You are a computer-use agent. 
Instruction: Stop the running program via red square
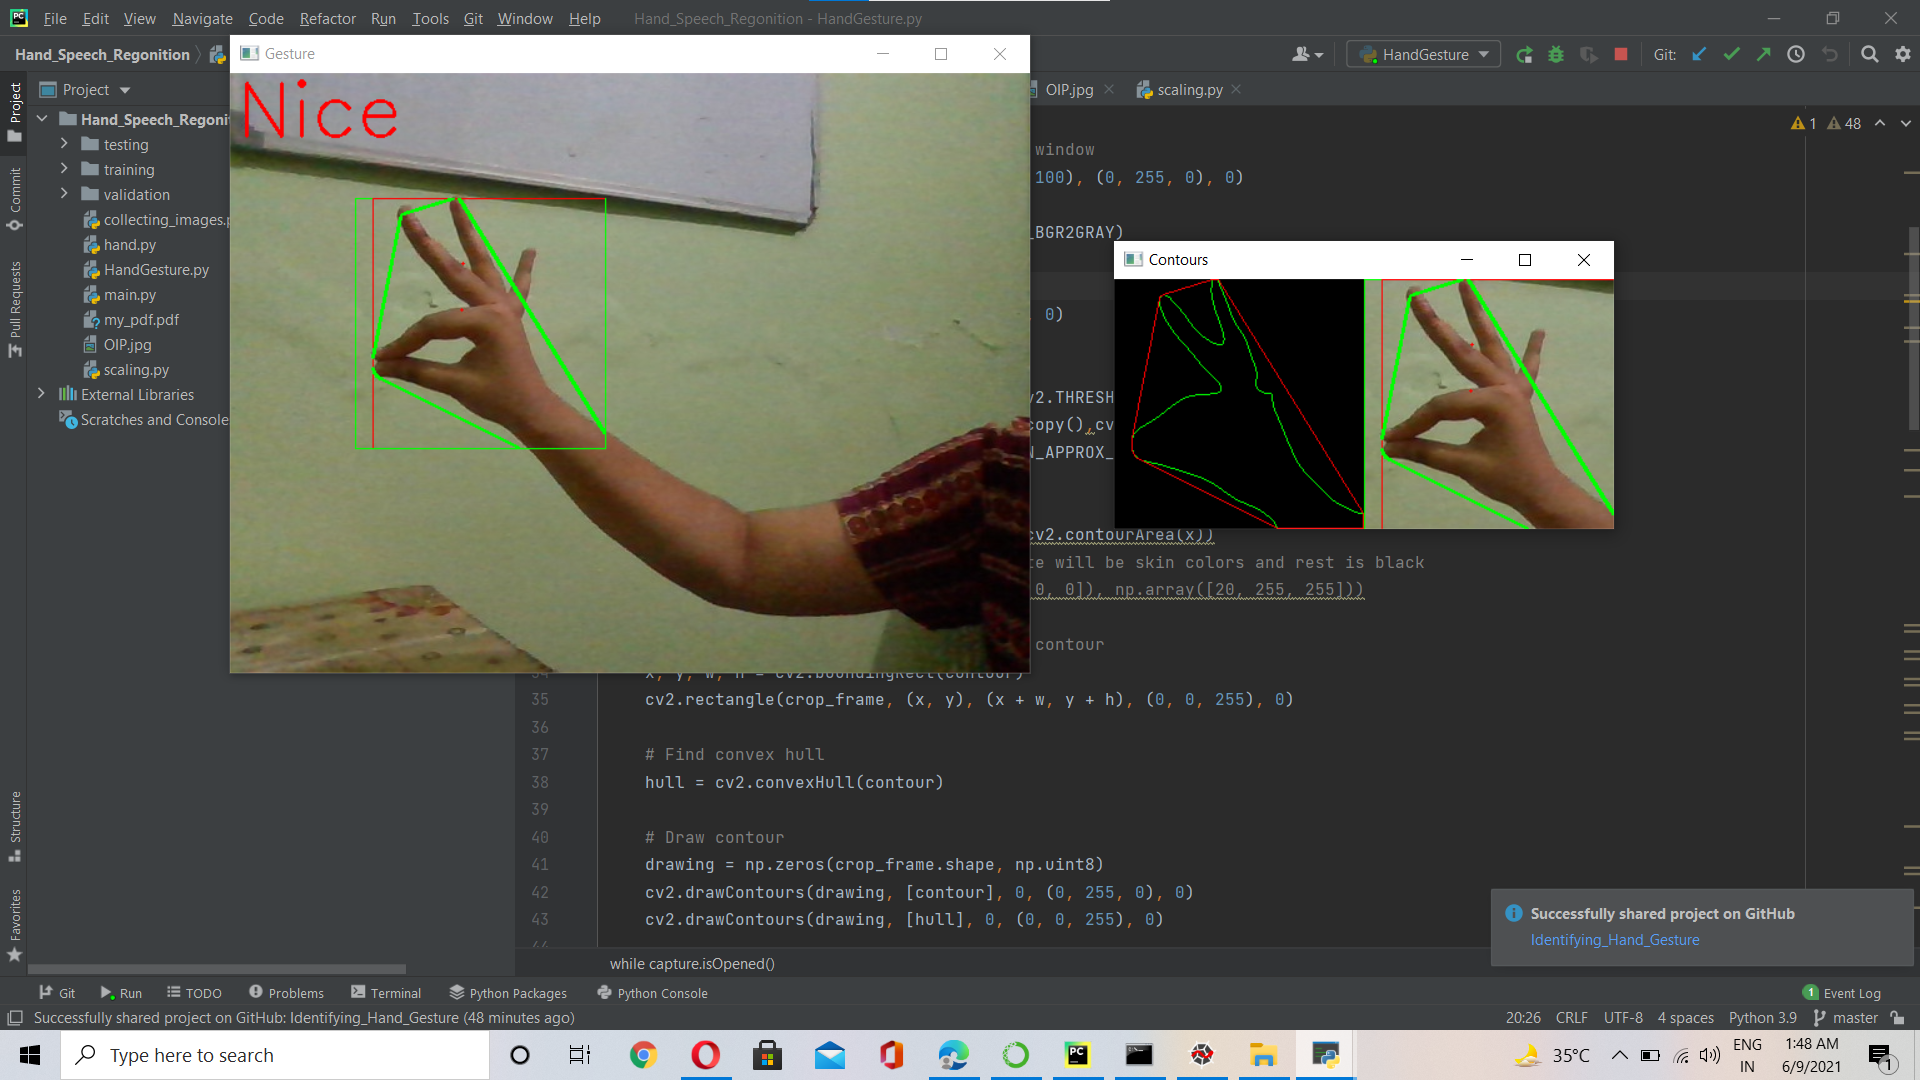click(x=1621, y=54)
